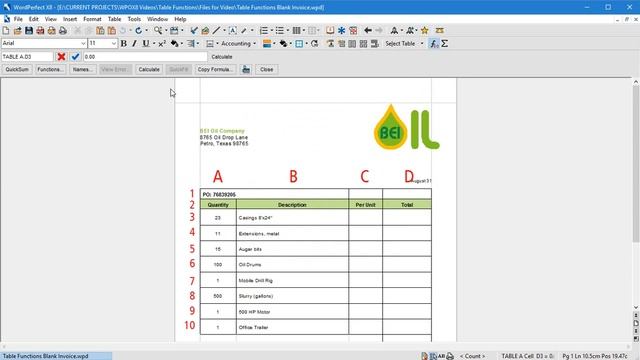Expand the underline style arrow
640x360 pixels.
(x=153, y=44)
